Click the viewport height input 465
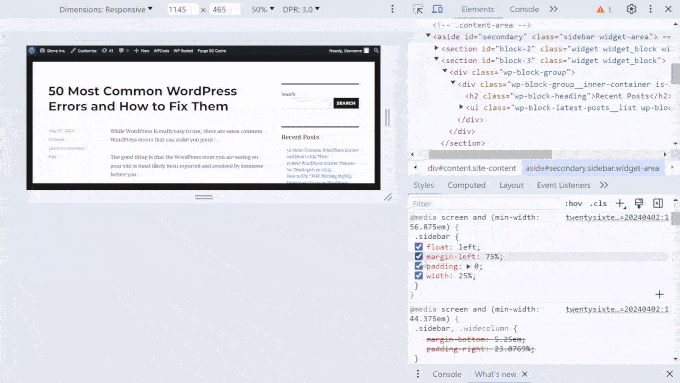 tap(225, 9)
